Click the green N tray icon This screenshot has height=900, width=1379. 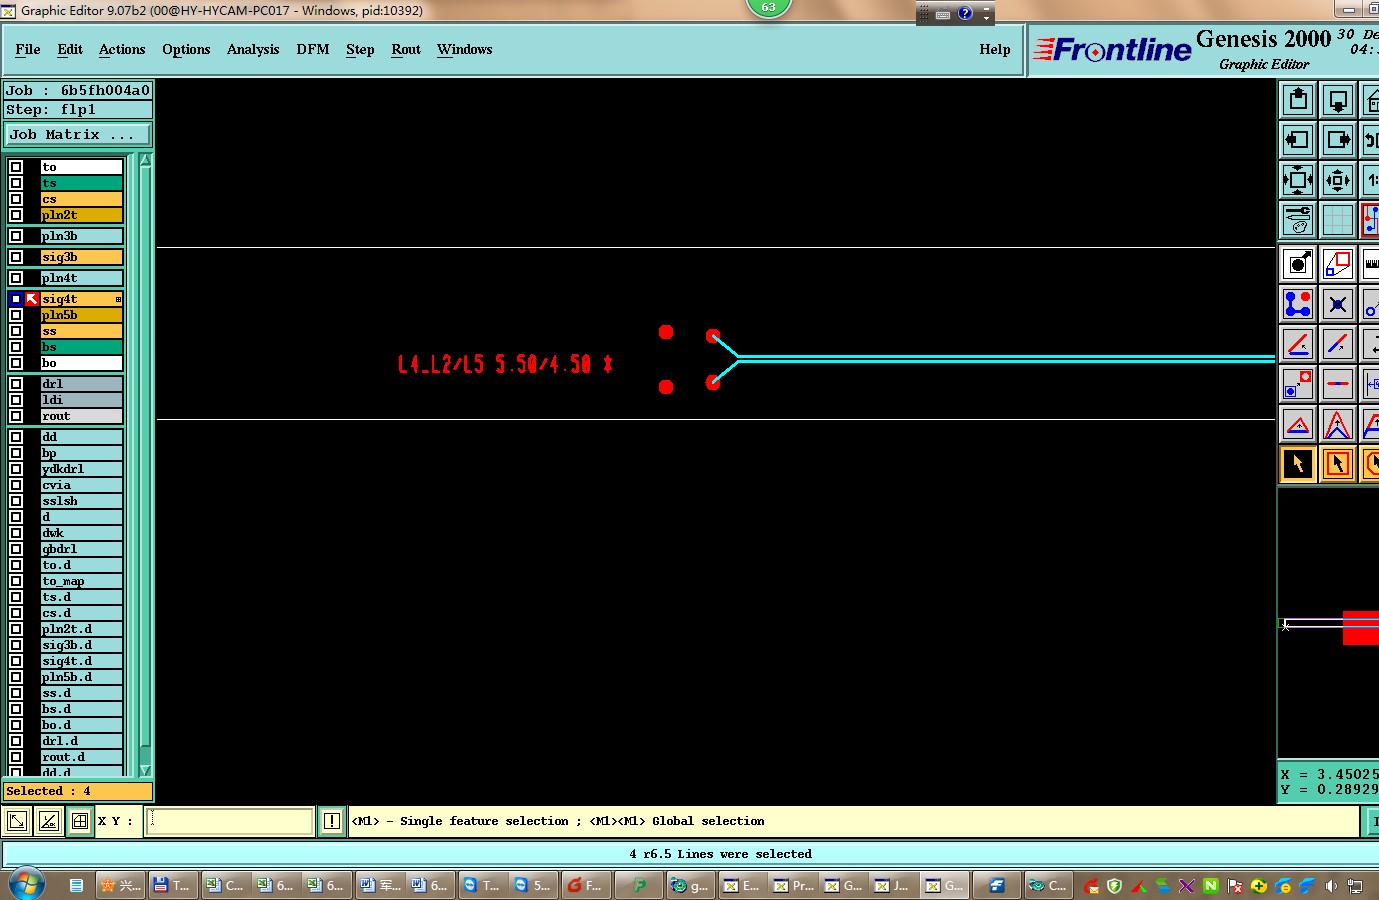[1211, 886]
